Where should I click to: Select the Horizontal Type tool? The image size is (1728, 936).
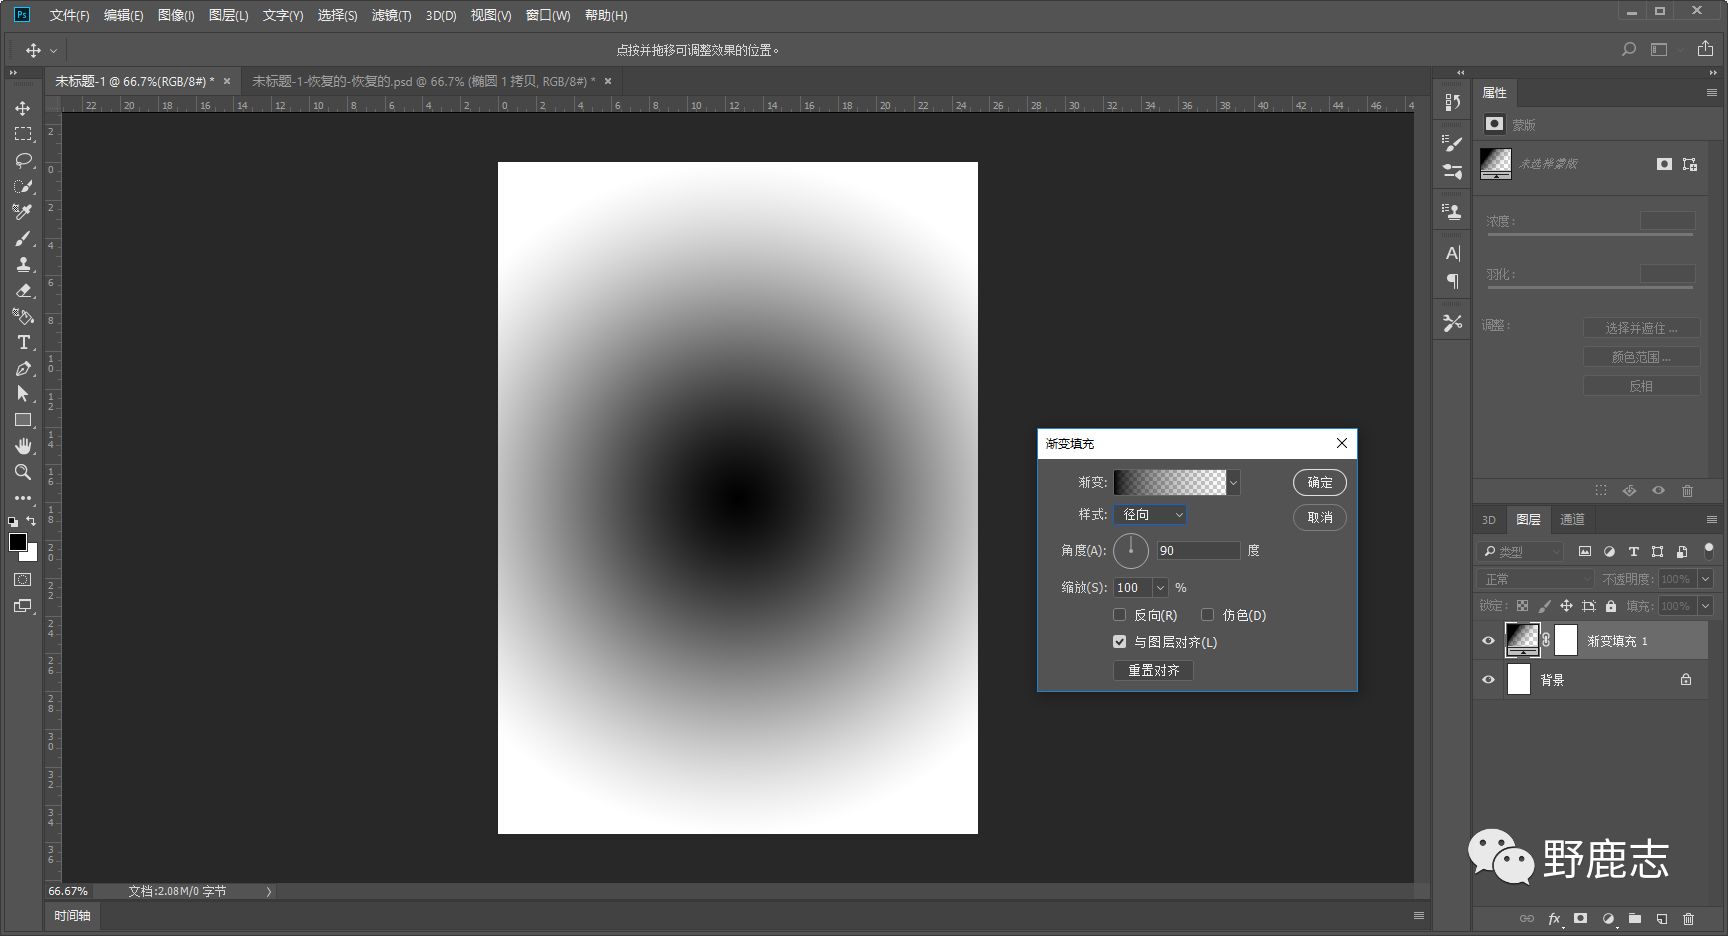coord(23,342)
